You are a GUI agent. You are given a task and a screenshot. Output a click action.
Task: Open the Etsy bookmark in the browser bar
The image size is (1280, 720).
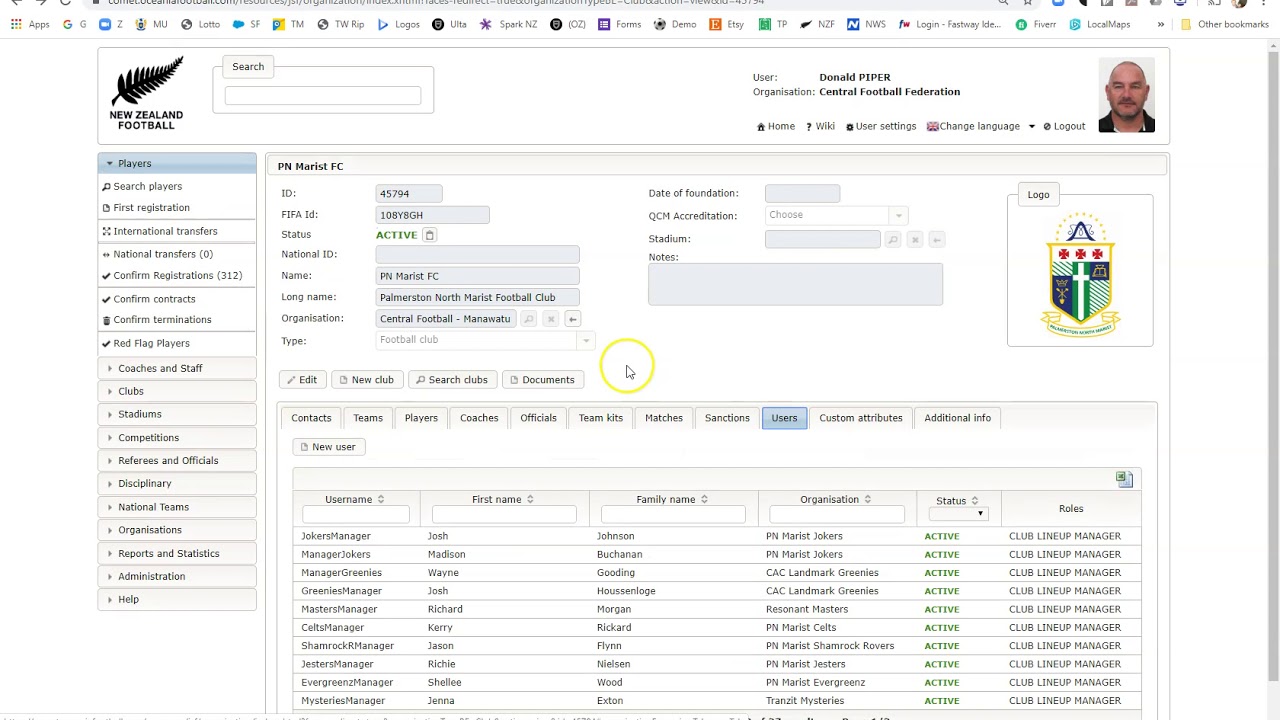(728, 24)
